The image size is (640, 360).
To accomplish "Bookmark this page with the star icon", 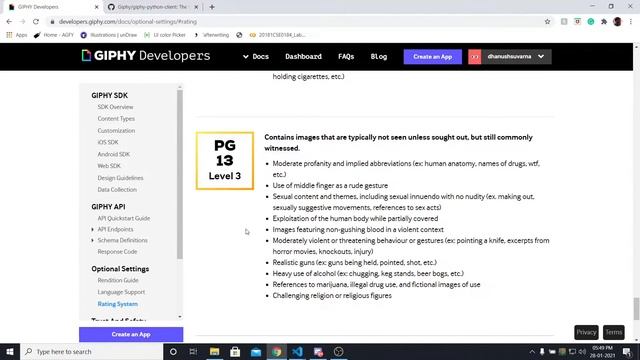I will [x=547, y=22].
